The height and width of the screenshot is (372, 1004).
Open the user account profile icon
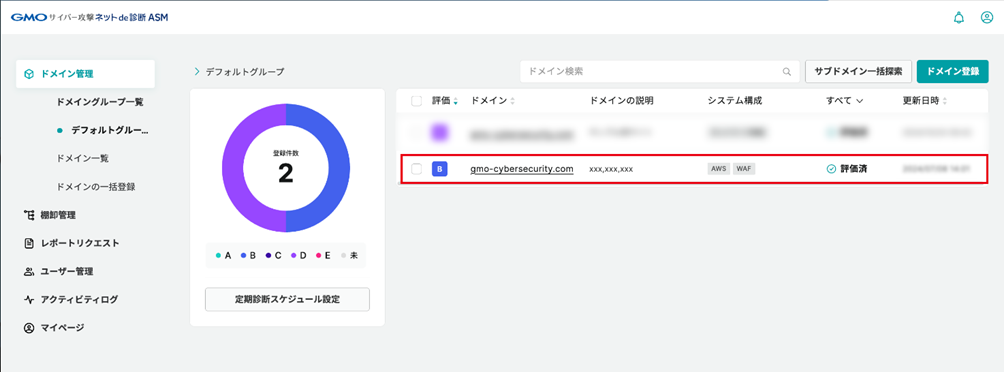click(987, 18)
